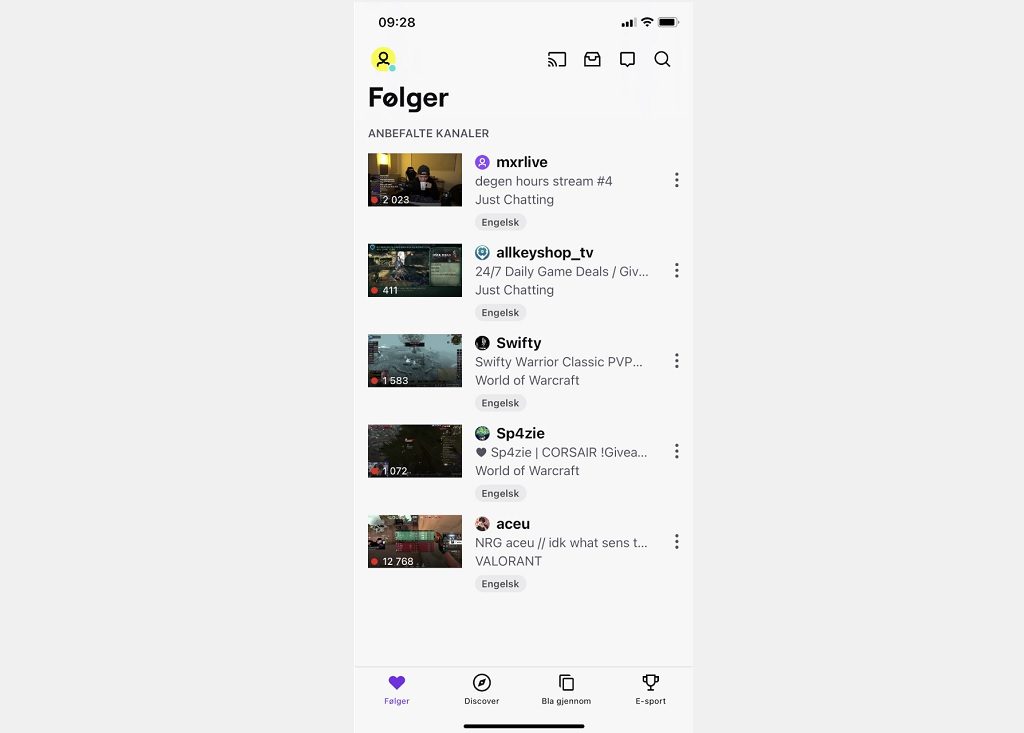Select the allkeyshop_tv channel name
Image resolution: width=1024 pixels, height=733 pixels.
point(545,253)
